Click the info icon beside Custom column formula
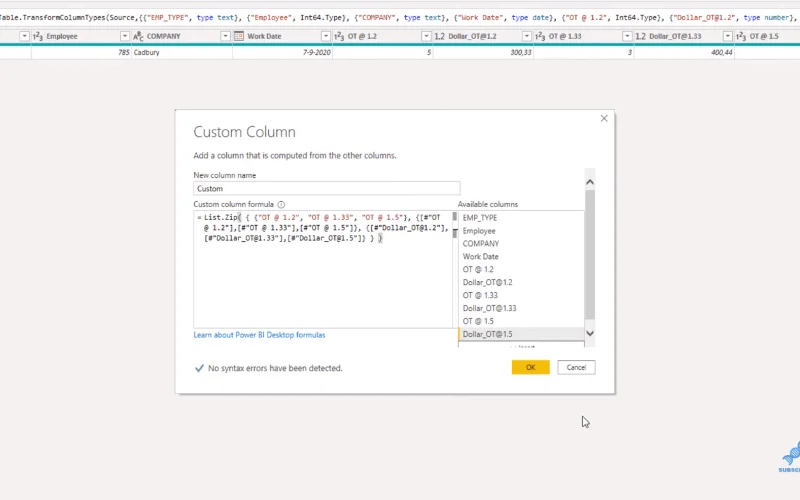This screenshot has width=800, height=500. coord(281,205)
